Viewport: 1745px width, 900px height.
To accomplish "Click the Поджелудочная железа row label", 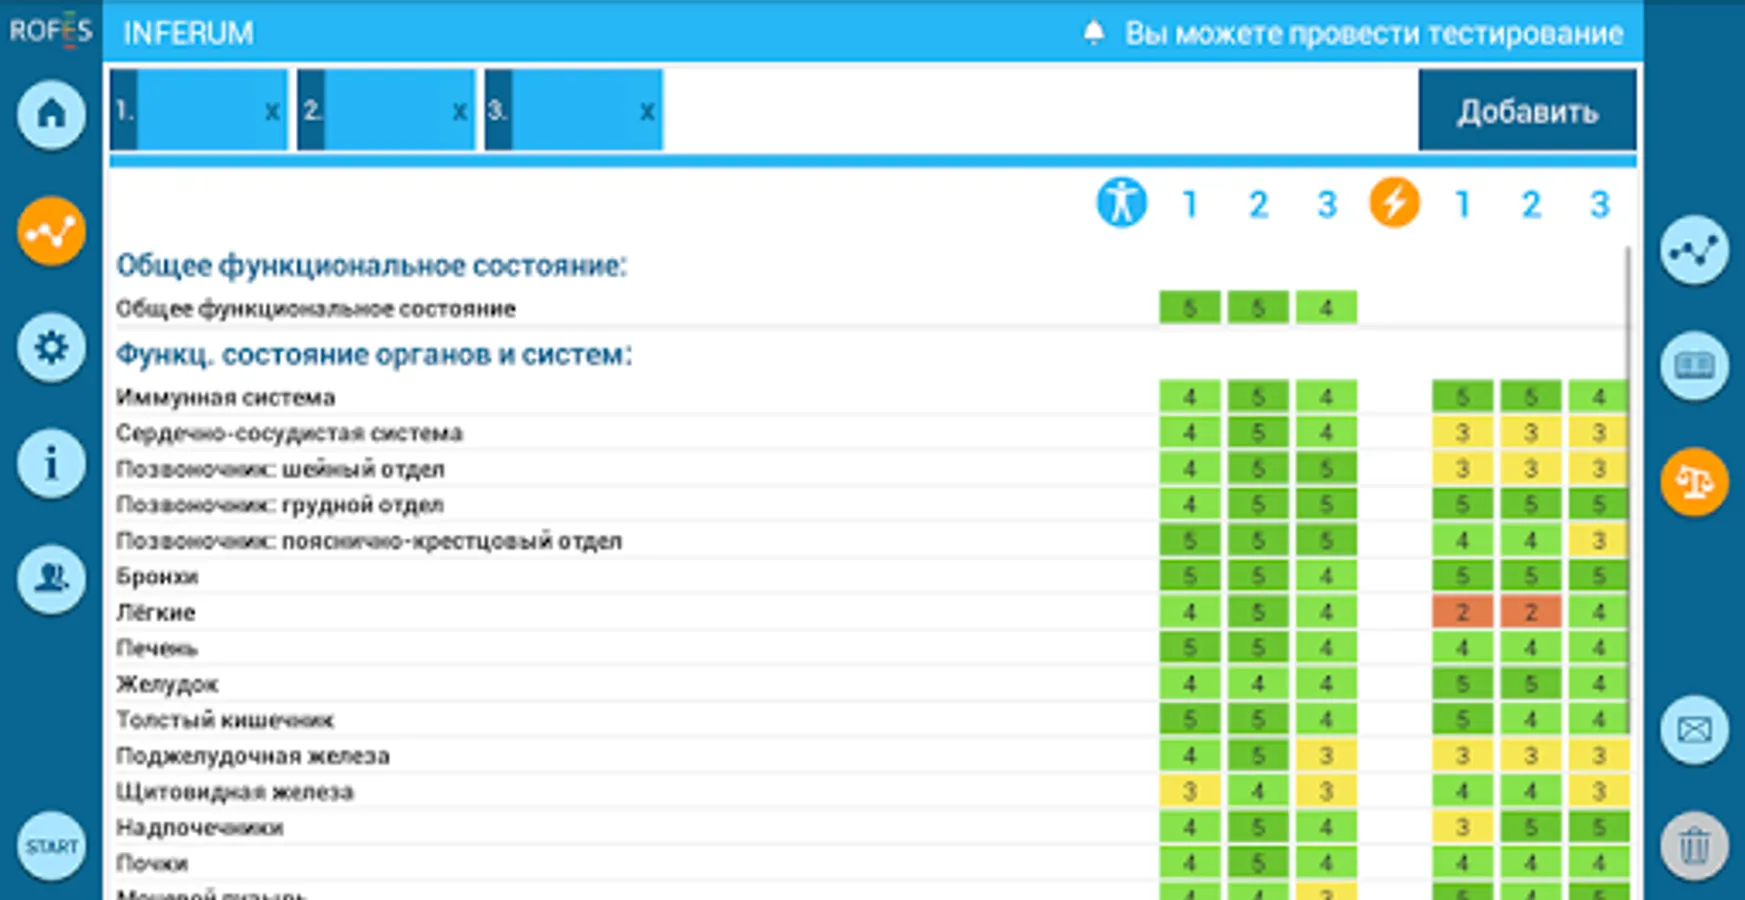I will 253,756.
